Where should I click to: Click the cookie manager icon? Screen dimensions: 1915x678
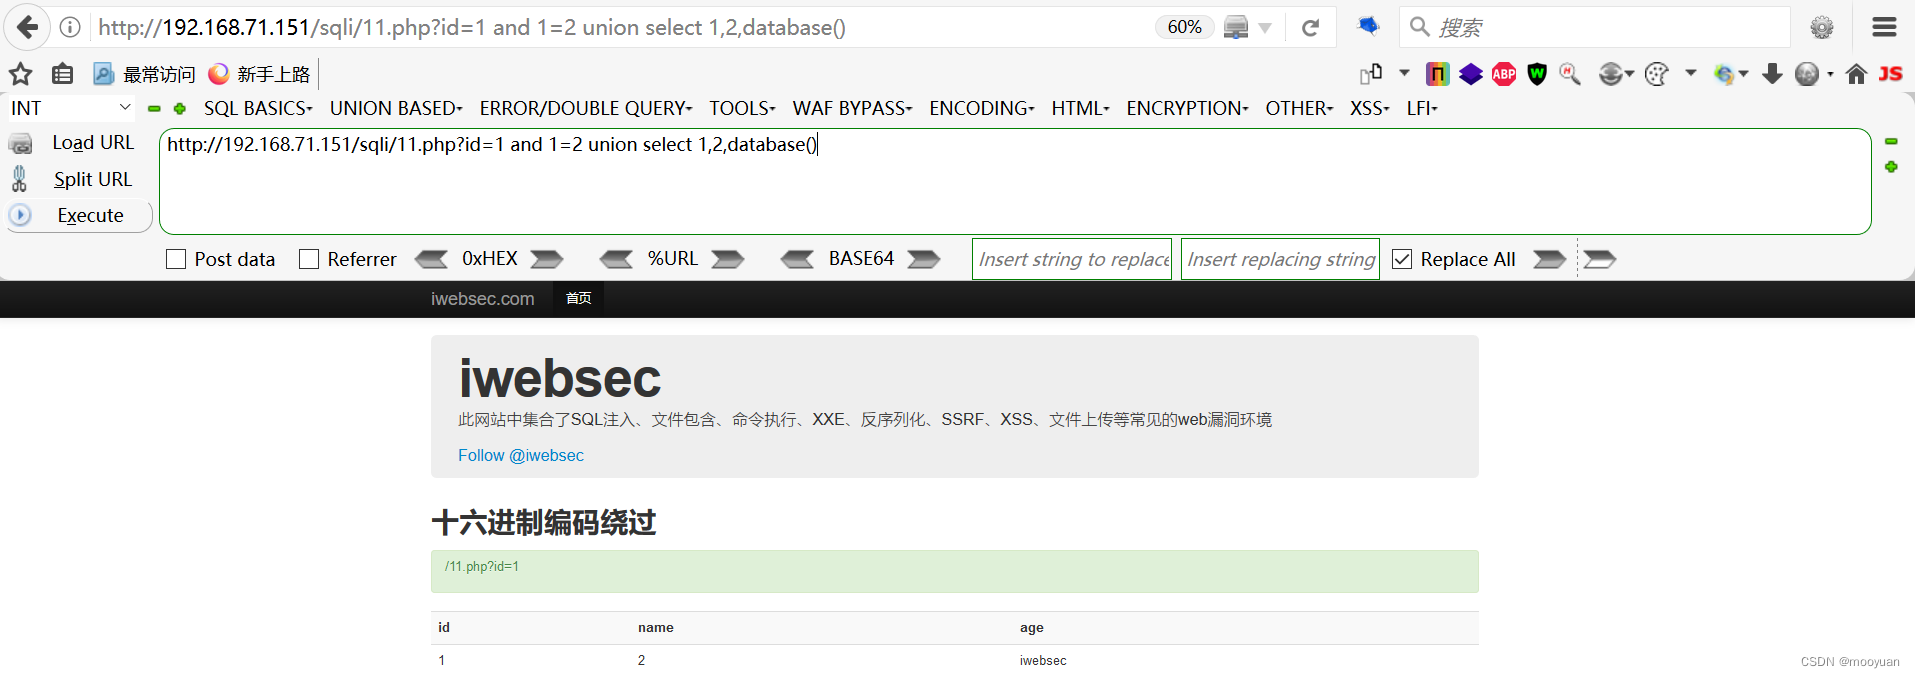[x=1656, y=74]
